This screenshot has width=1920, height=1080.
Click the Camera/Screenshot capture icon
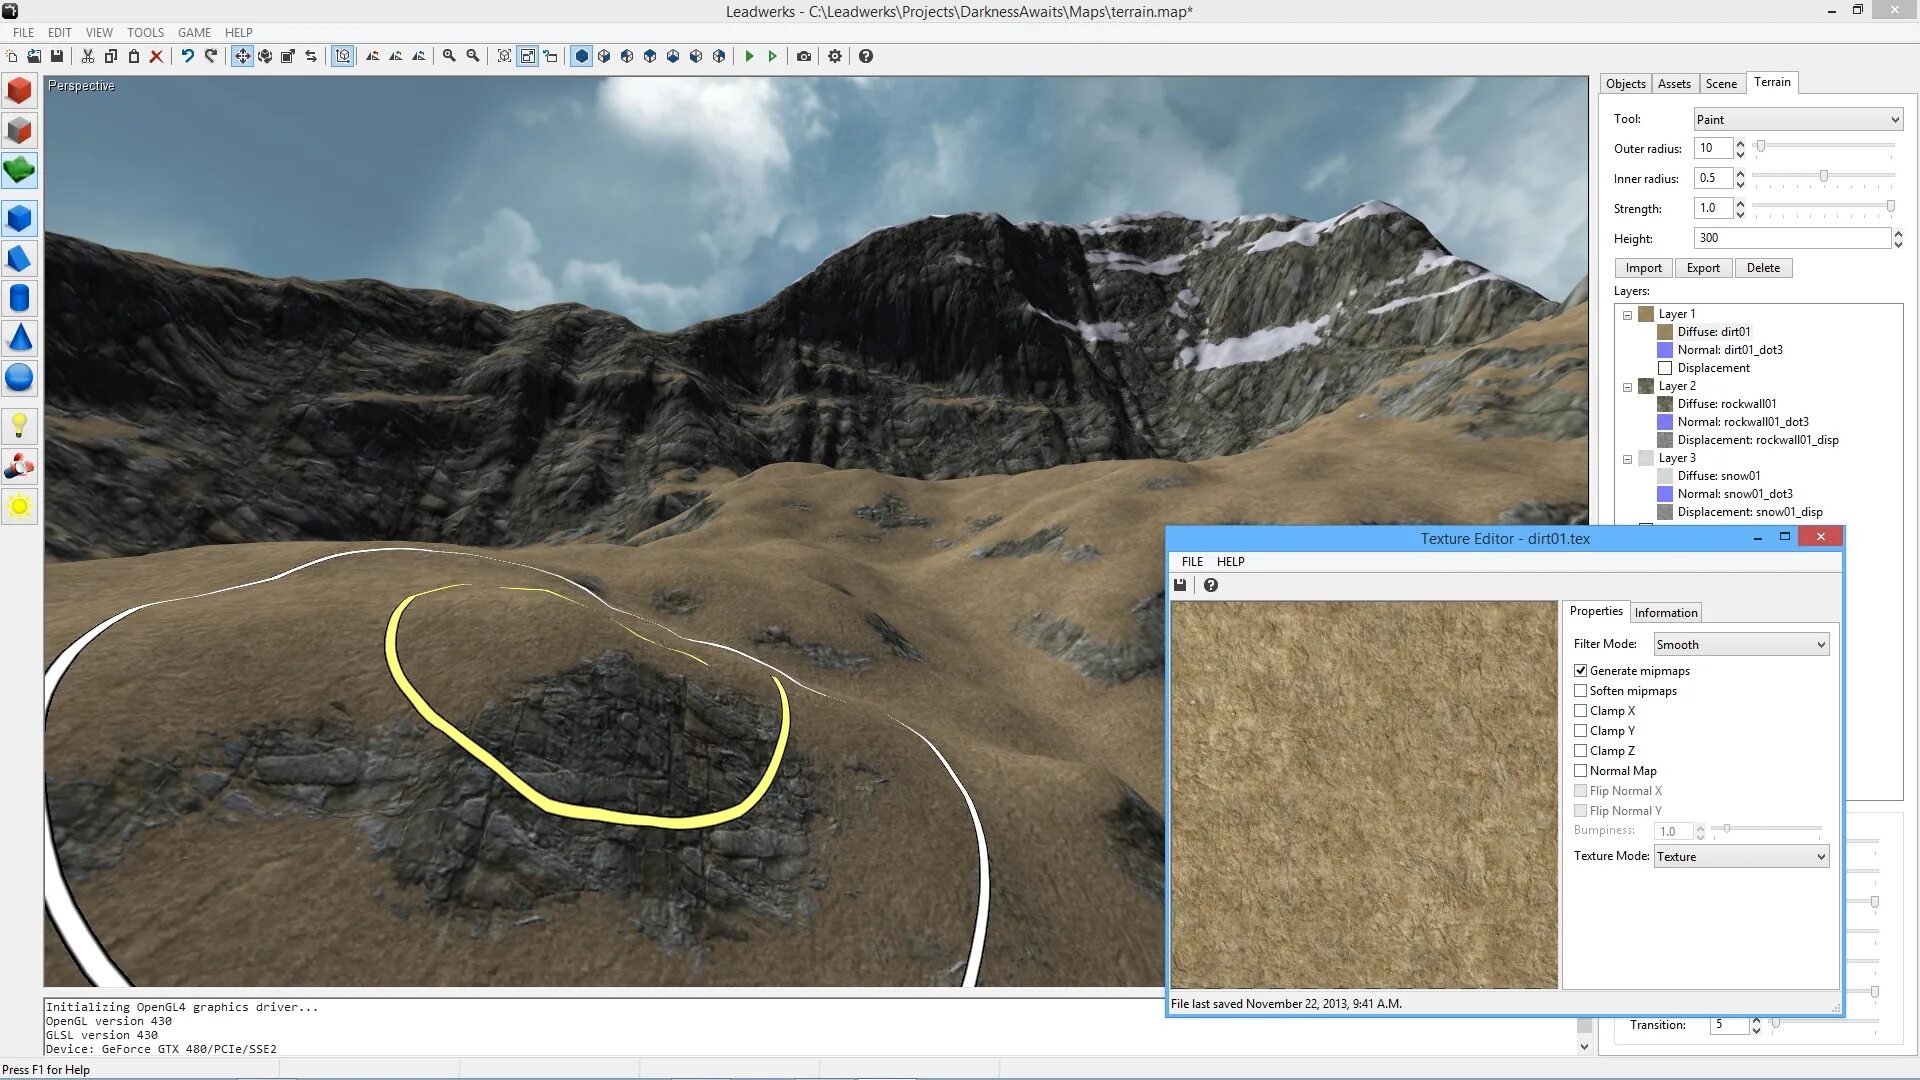click(x=803, y=55)
